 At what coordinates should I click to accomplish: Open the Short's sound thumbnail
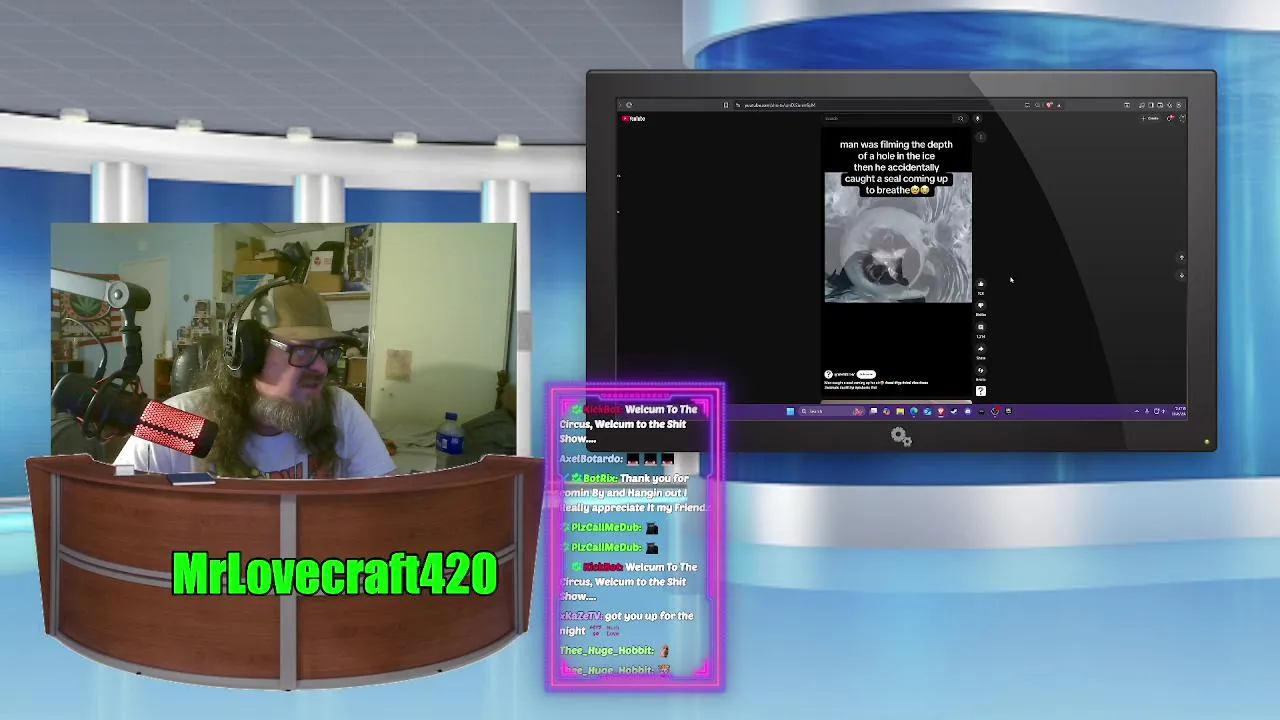point(981,391)
